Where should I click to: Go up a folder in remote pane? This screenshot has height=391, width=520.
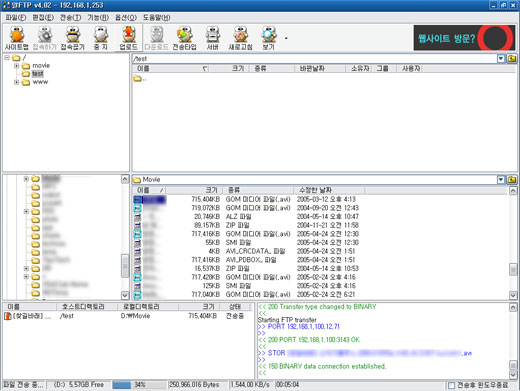click(512, 59)
